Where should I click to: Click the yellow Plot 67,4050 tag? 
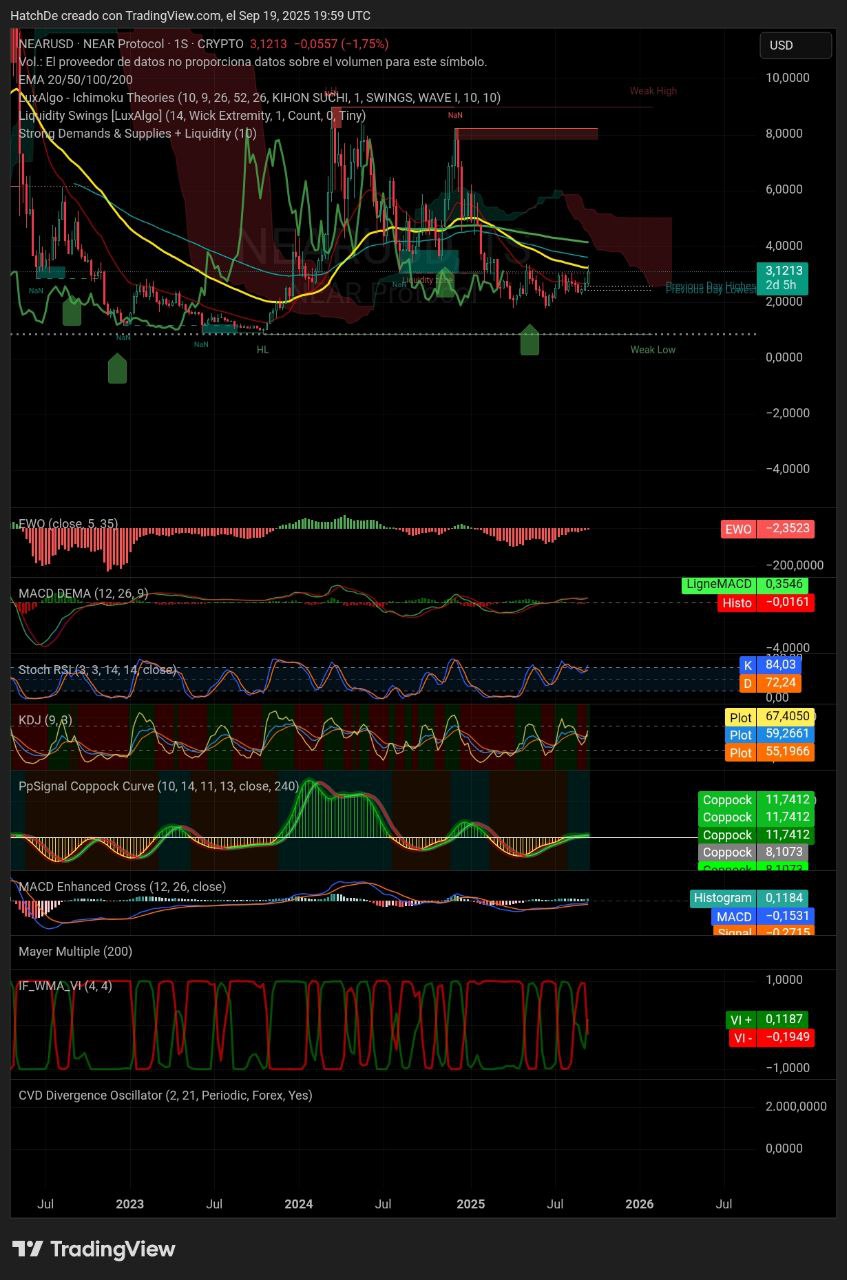coord(769,717)
